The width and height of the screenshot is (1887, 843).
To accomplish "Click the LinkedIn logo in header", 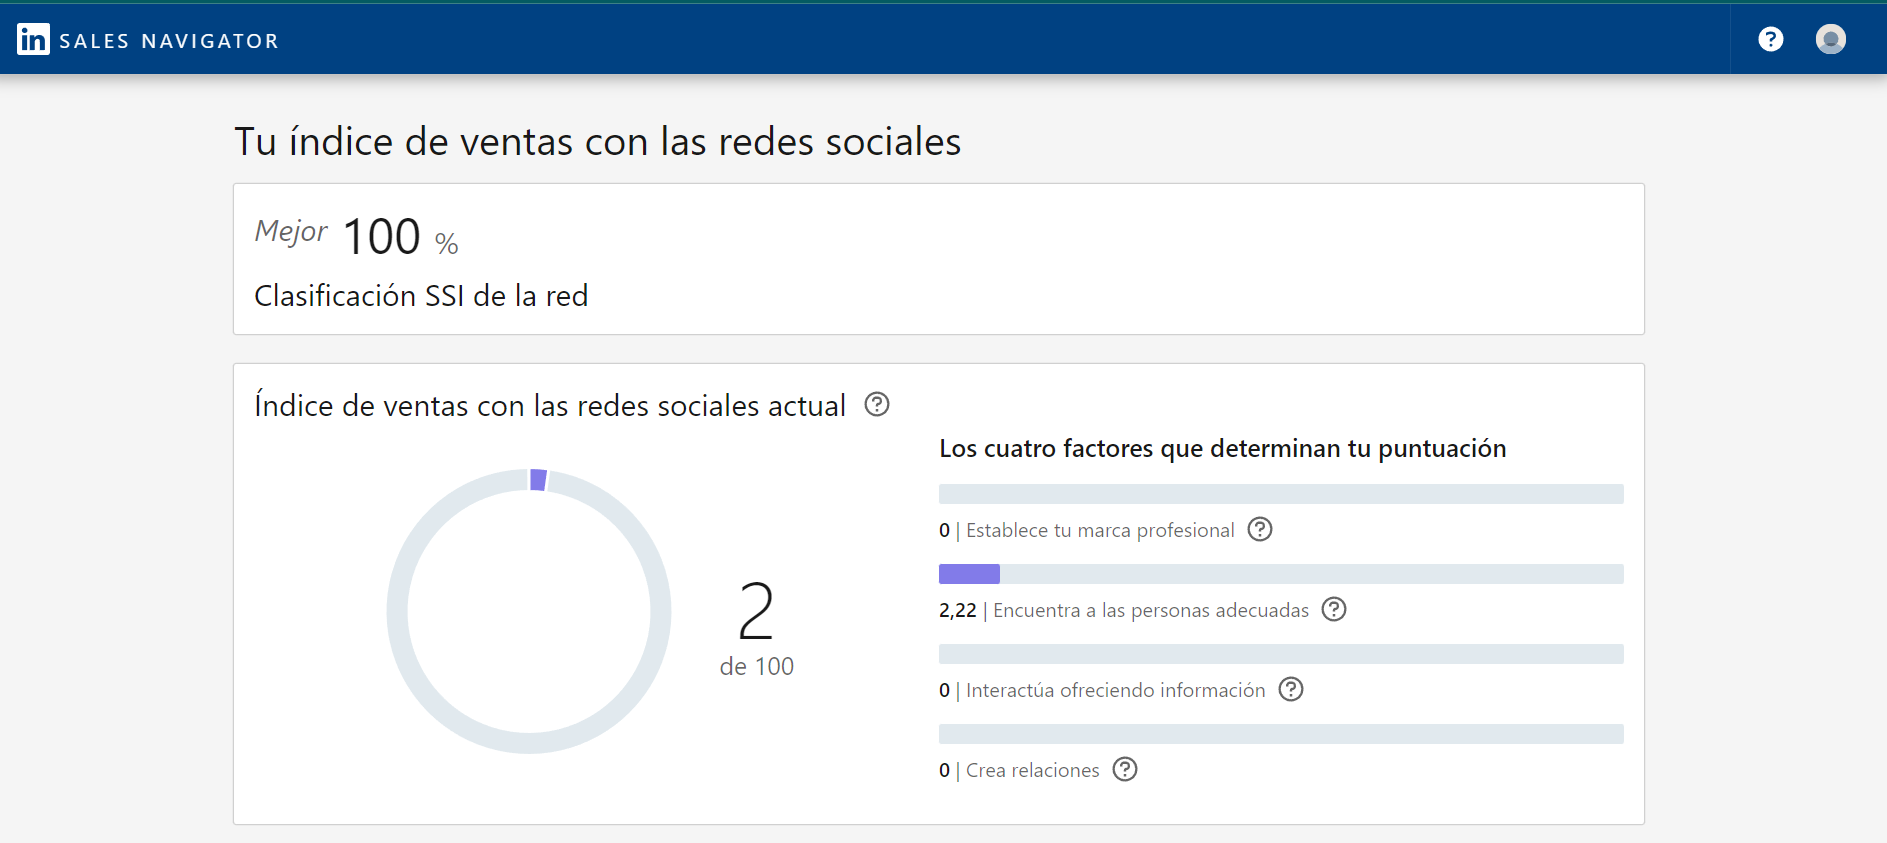I will click(33, 39).
